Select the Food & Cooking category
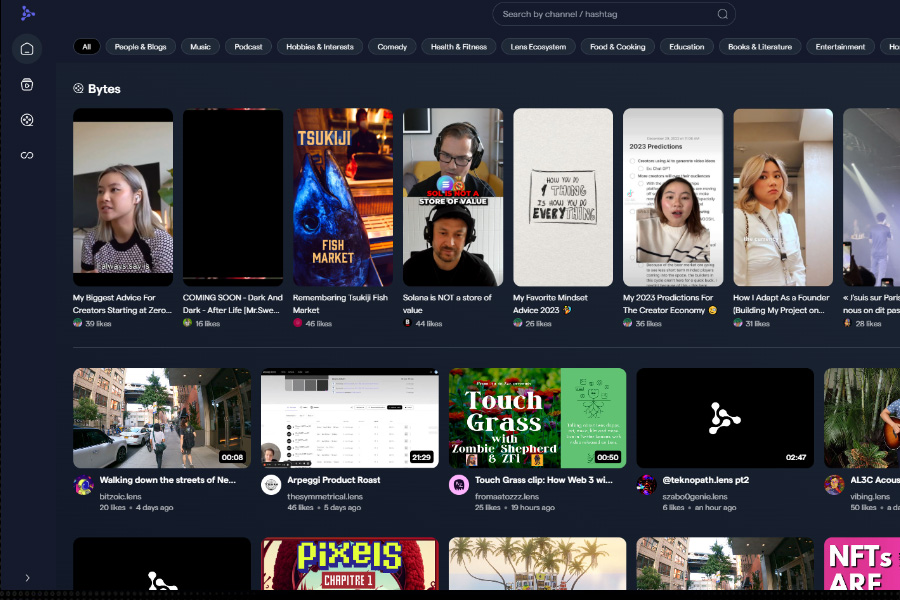Screen dimensions: 900x600 tap(618, 47)
